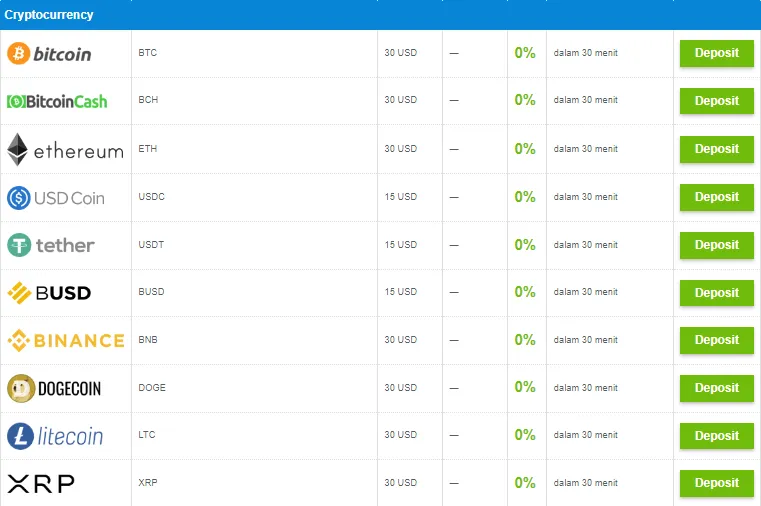Viewport: 761px width, 506px height.
Task: Deposit using DOGECOIN
Action: 716,388
